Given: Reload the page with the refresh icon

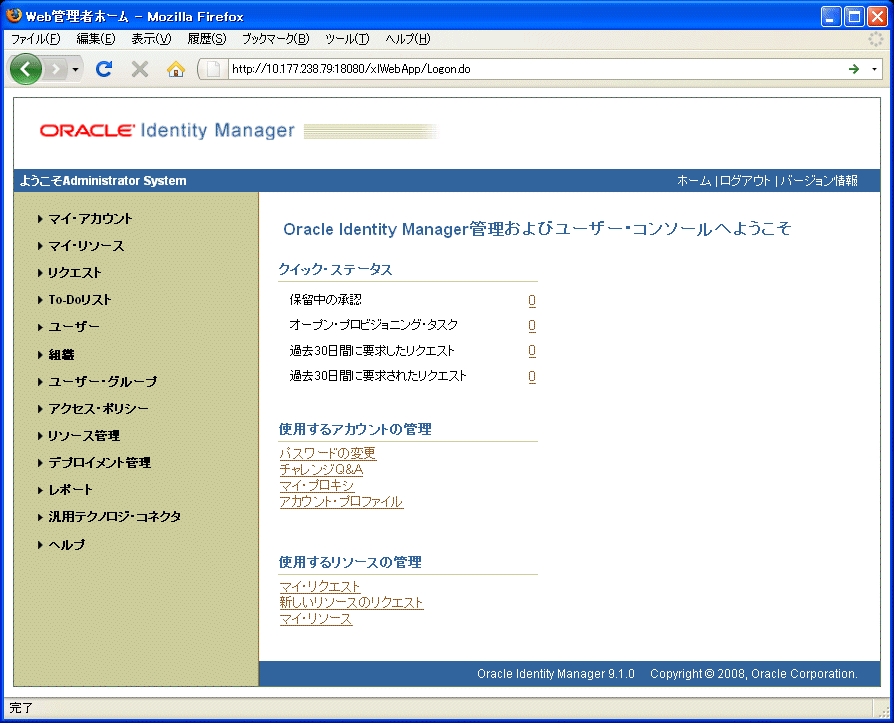Looking at the screenshot, I should pos(104,69).
